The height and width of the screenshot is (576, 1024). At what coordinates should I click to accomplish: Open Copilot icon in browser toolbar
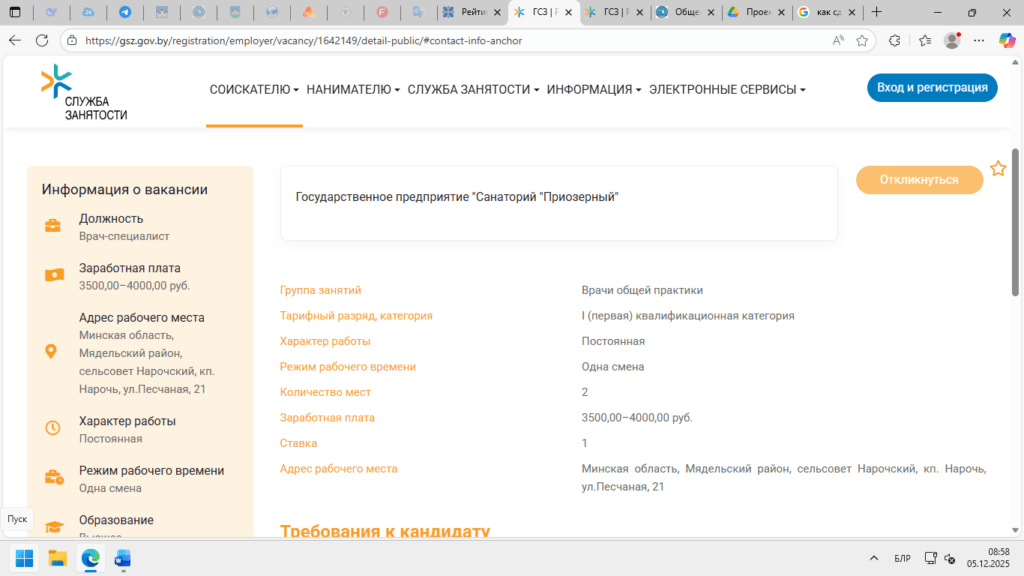[x=1007, y=41]
